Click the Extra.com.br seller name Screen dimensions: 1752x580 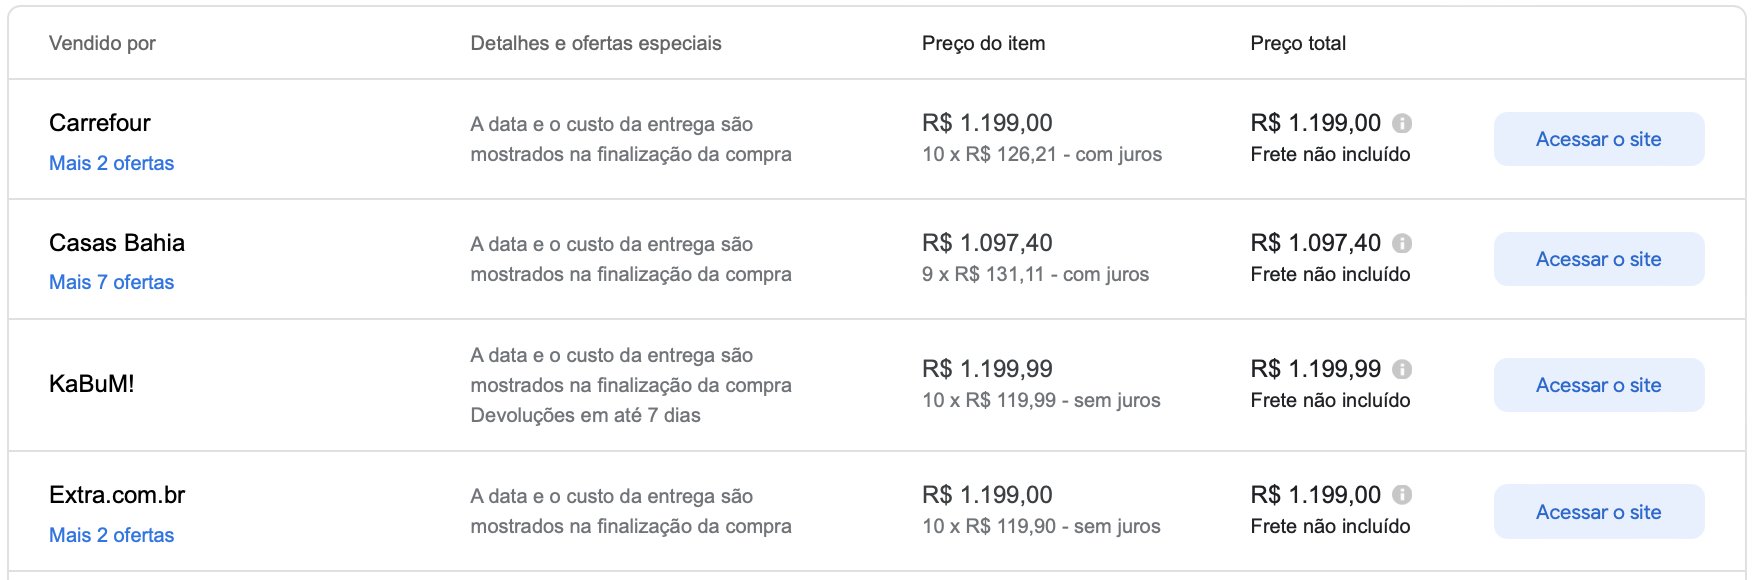pyautogui.click(x=117, y=495)
